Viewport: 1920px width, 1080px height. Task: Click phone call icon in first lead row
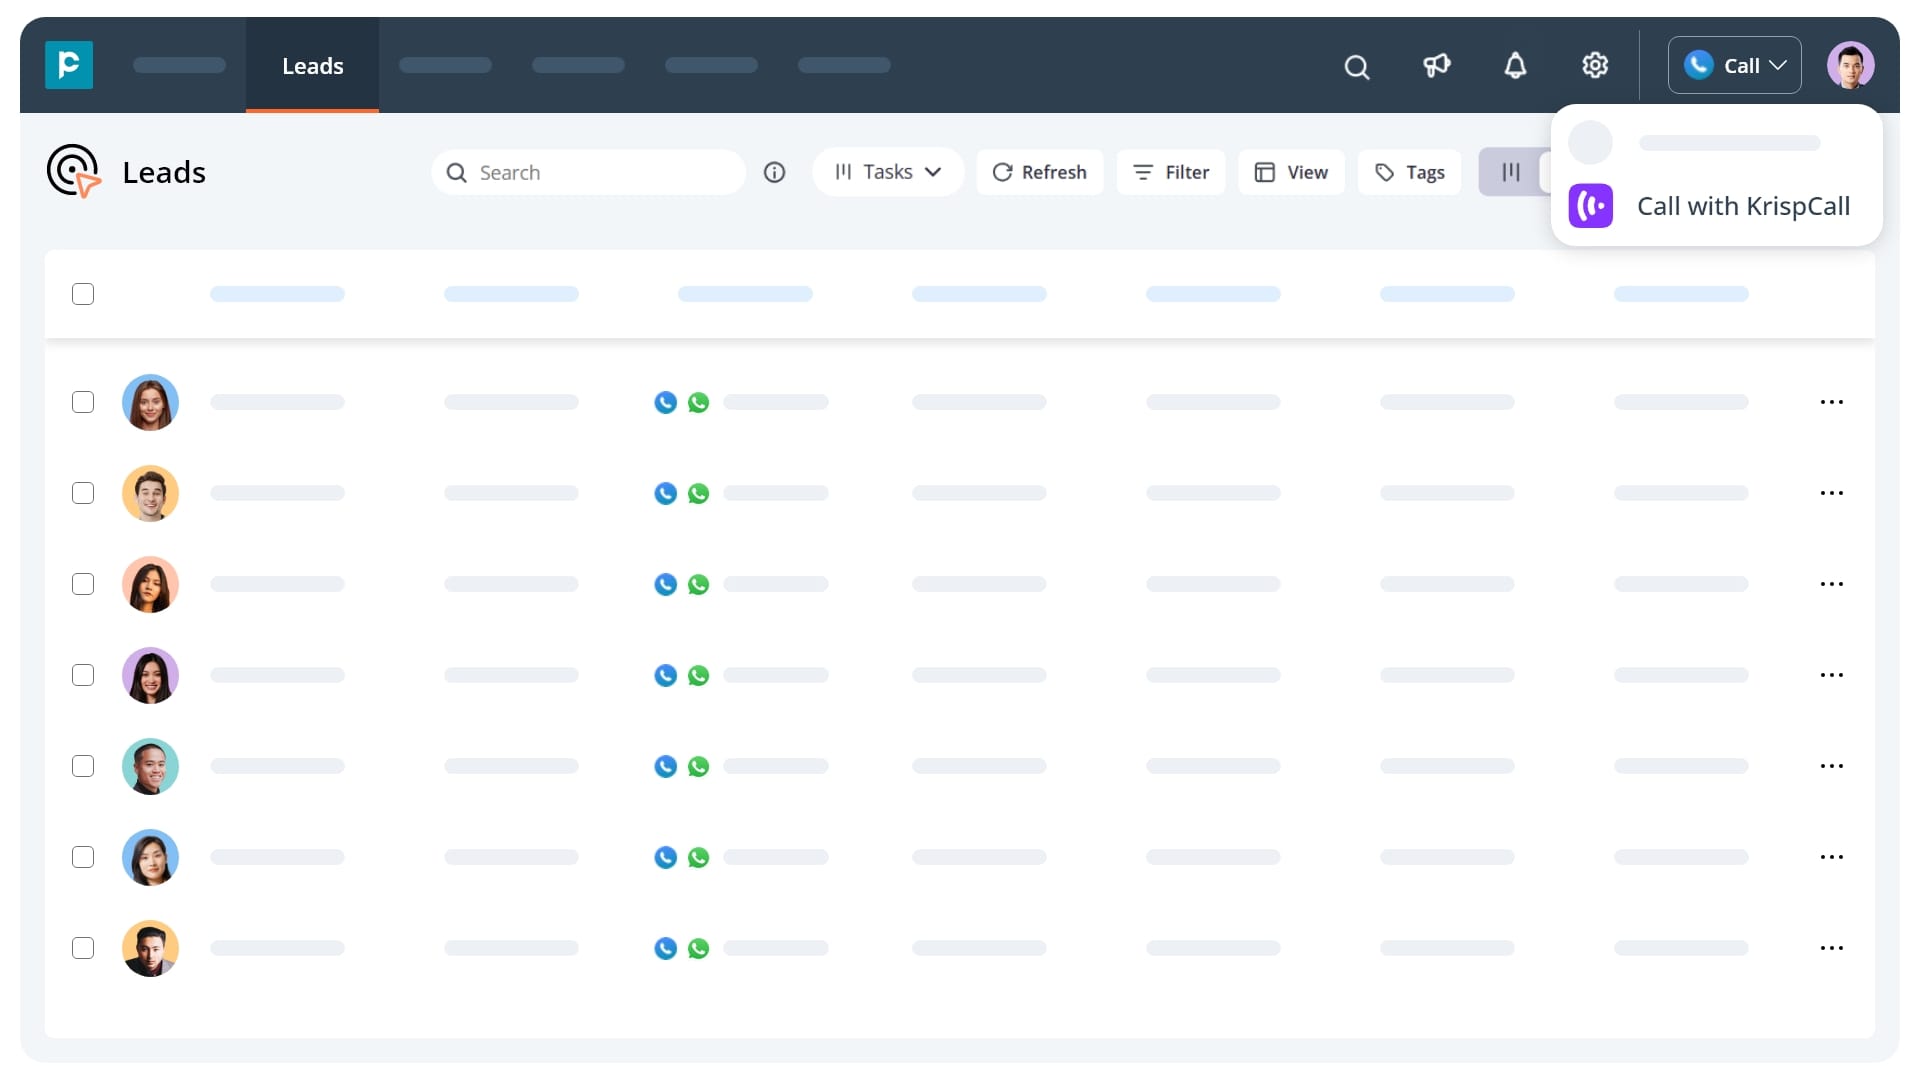coord(665,402)
